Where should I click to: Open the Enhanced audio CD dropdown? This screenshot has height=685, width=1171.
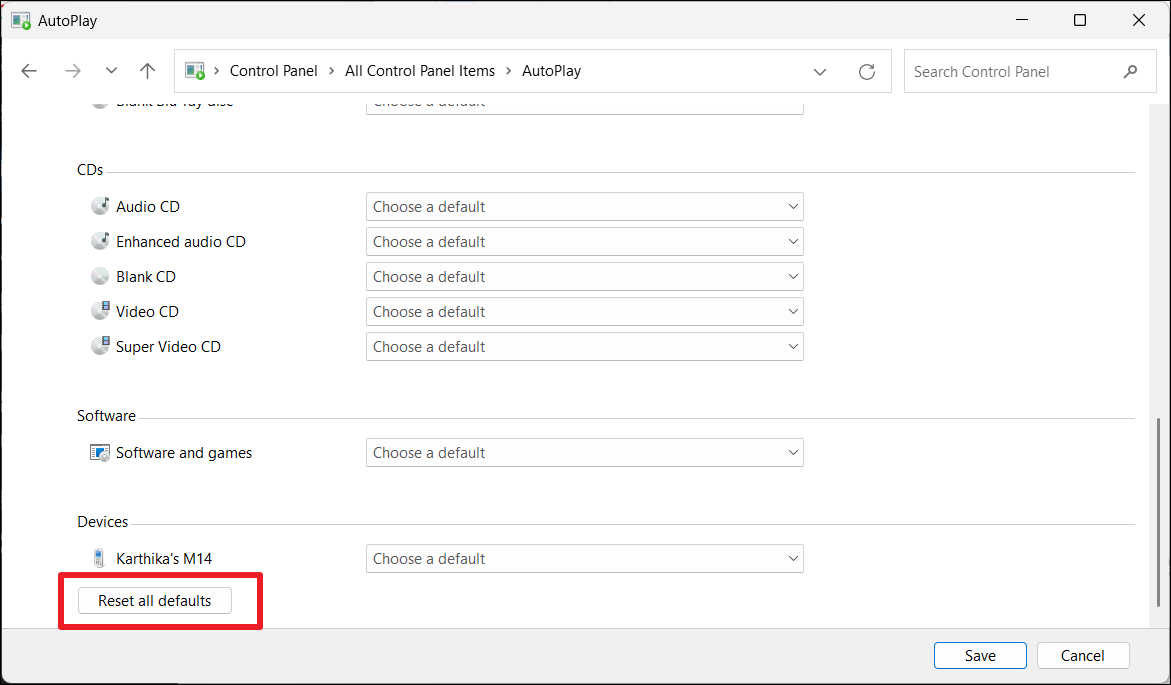pyautogui.click(x=584, y=242)
